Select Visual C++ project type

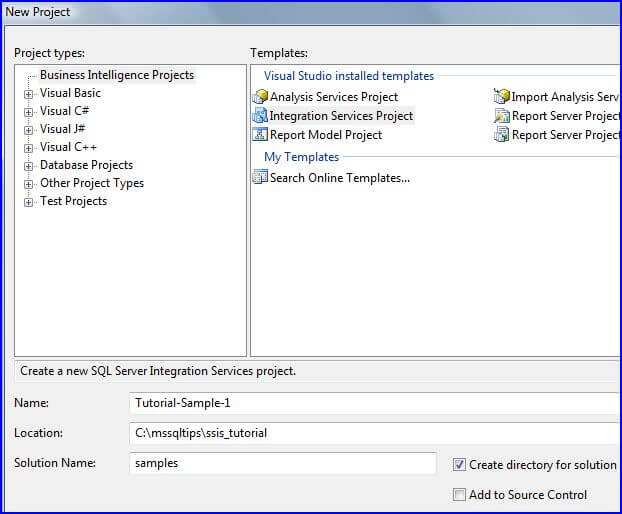68,147
